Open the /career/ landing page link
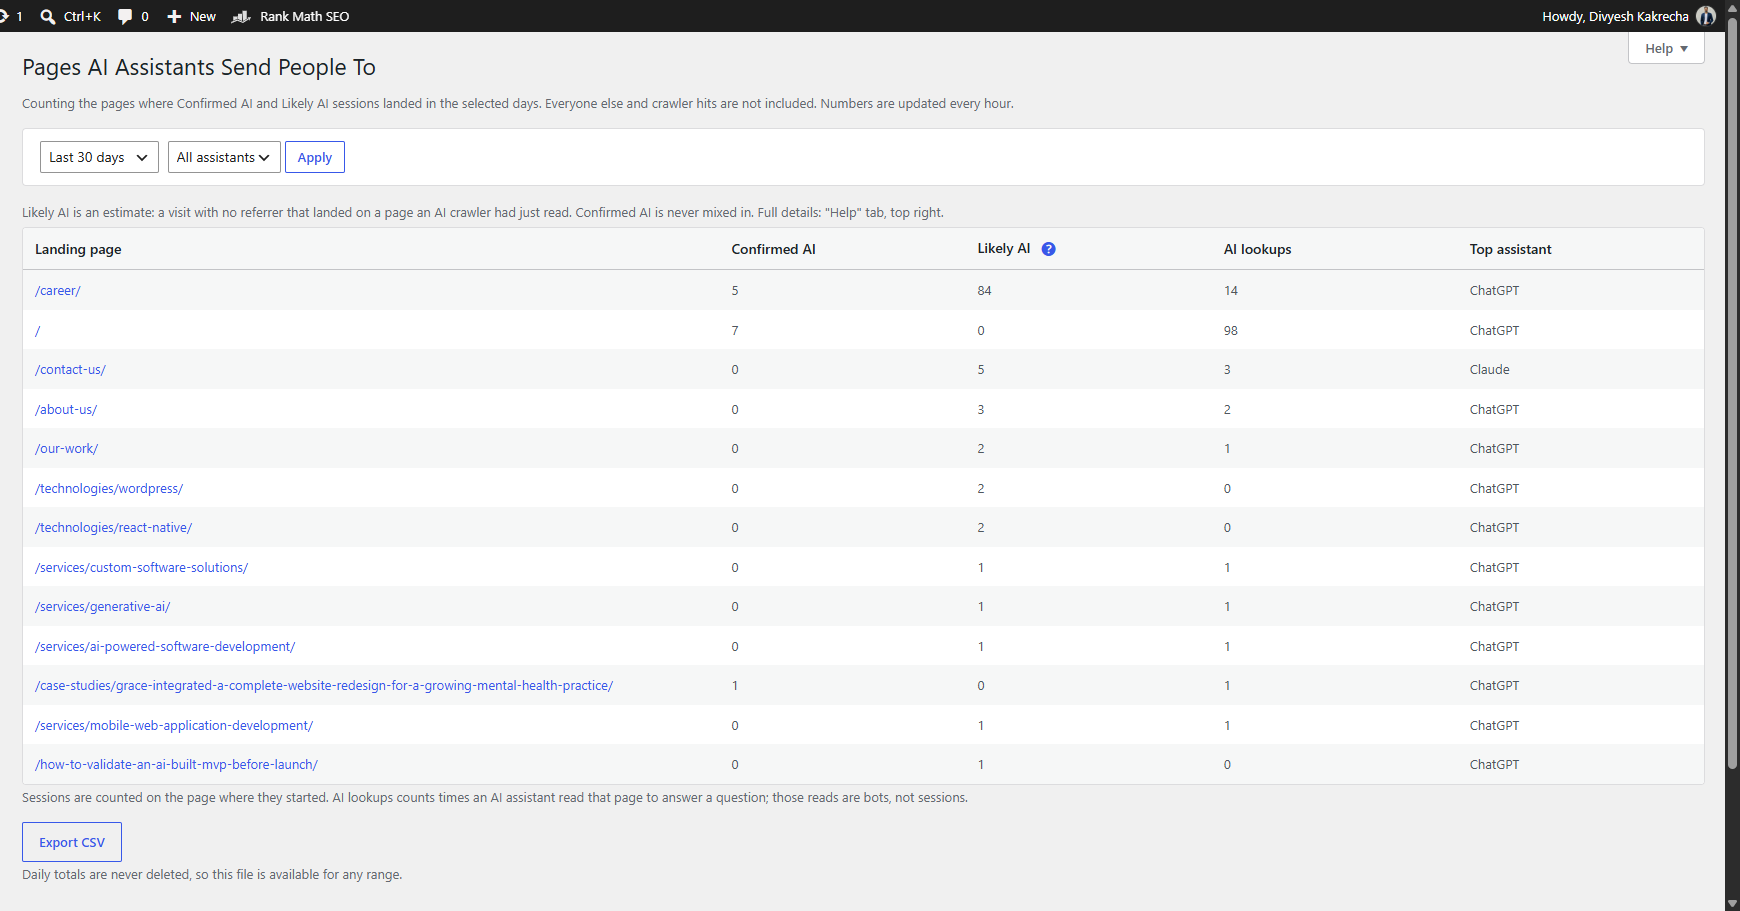 coord(58,290)
